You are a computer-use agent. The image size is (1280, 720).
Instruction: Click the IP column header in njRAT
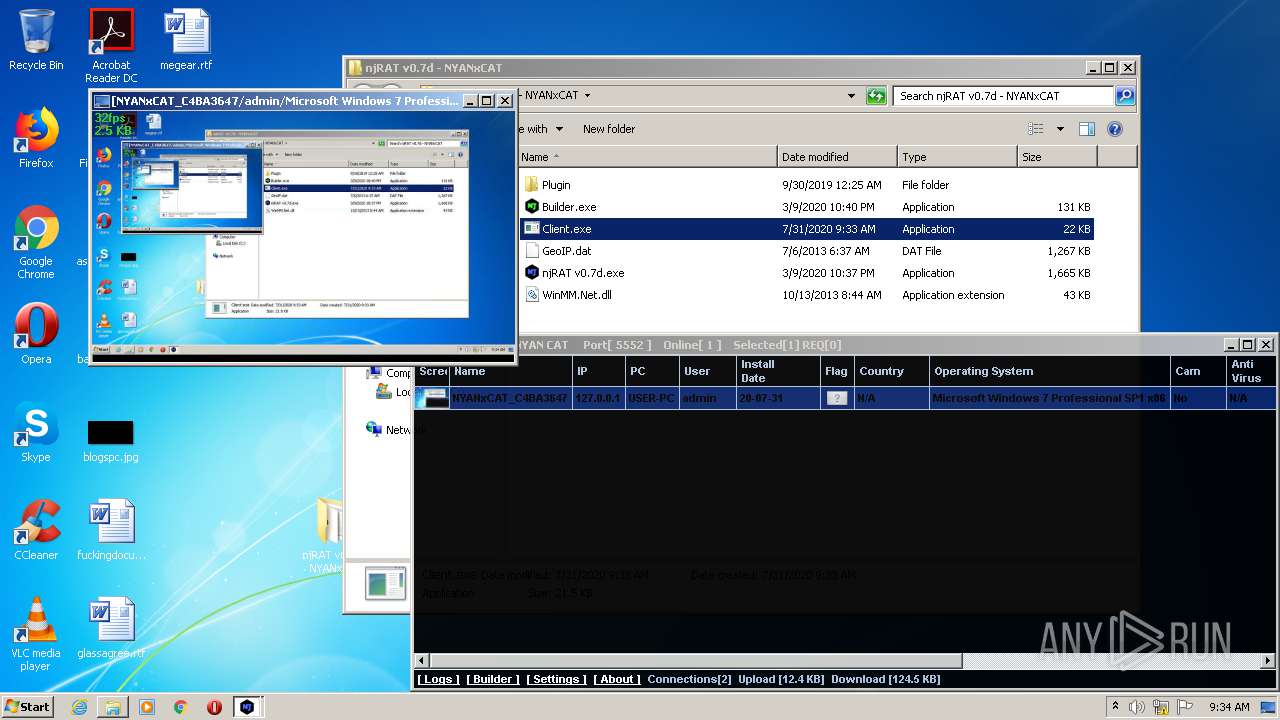coord(598,371)
